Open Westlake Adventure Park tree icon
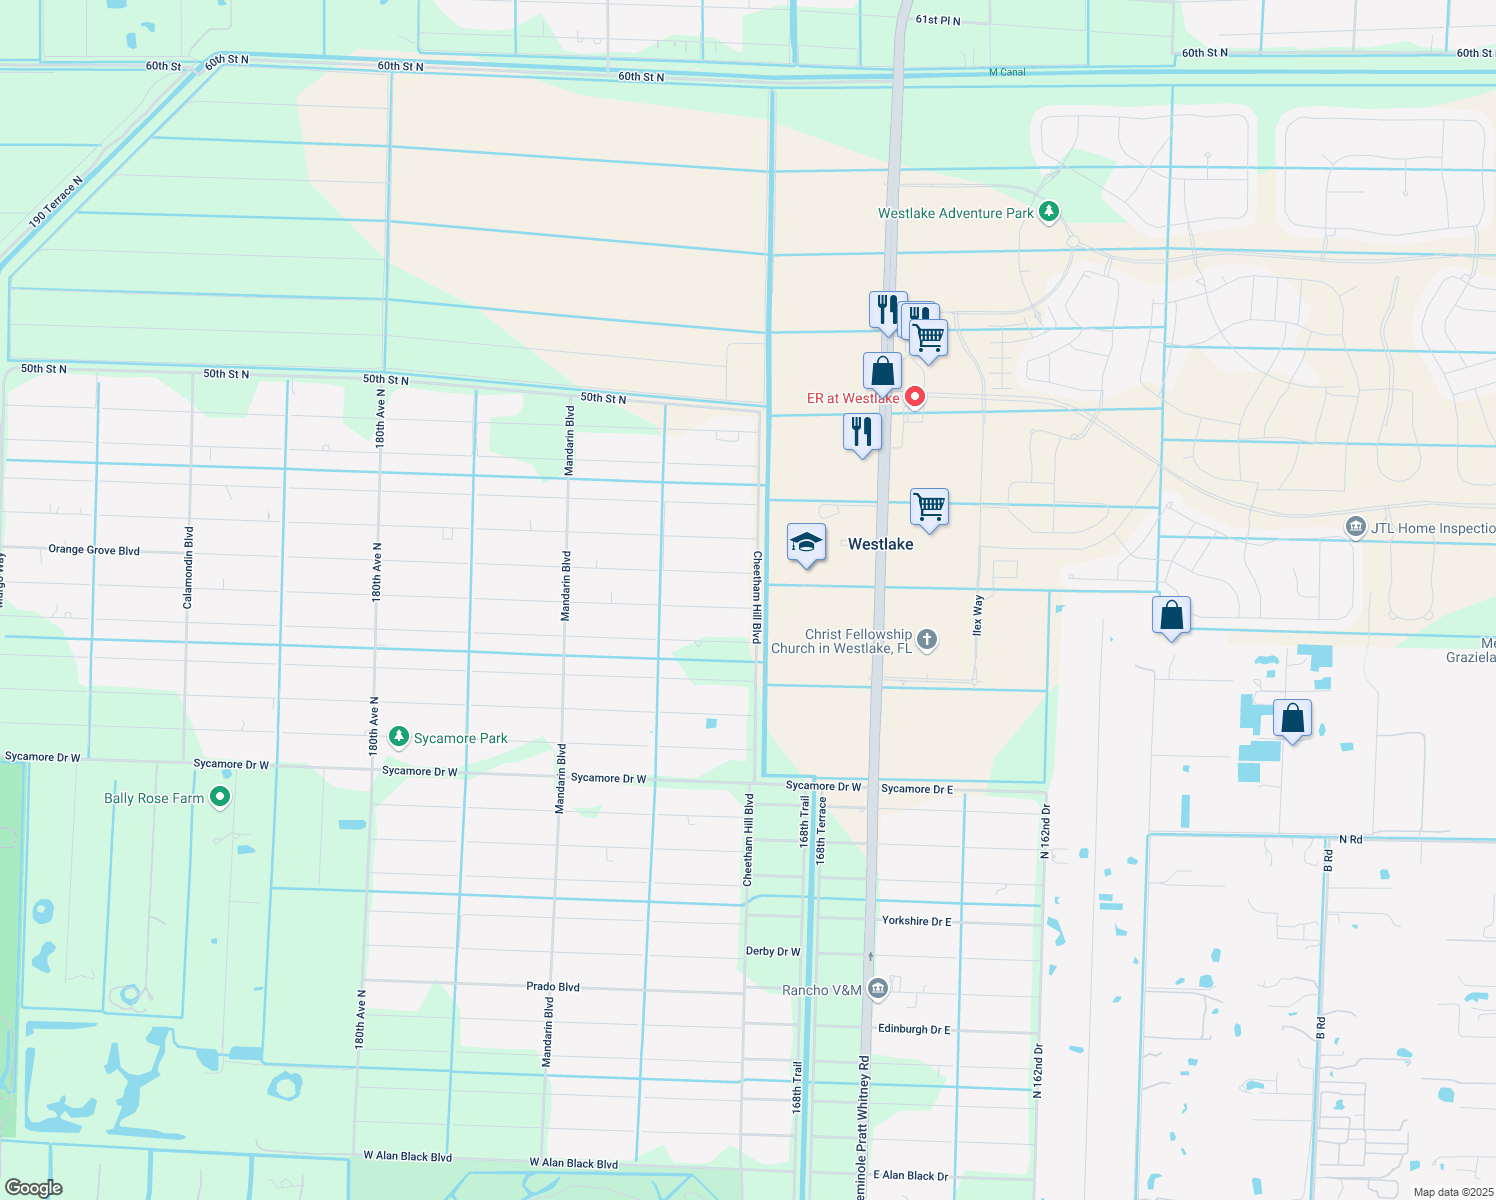 coord(1048,212)
